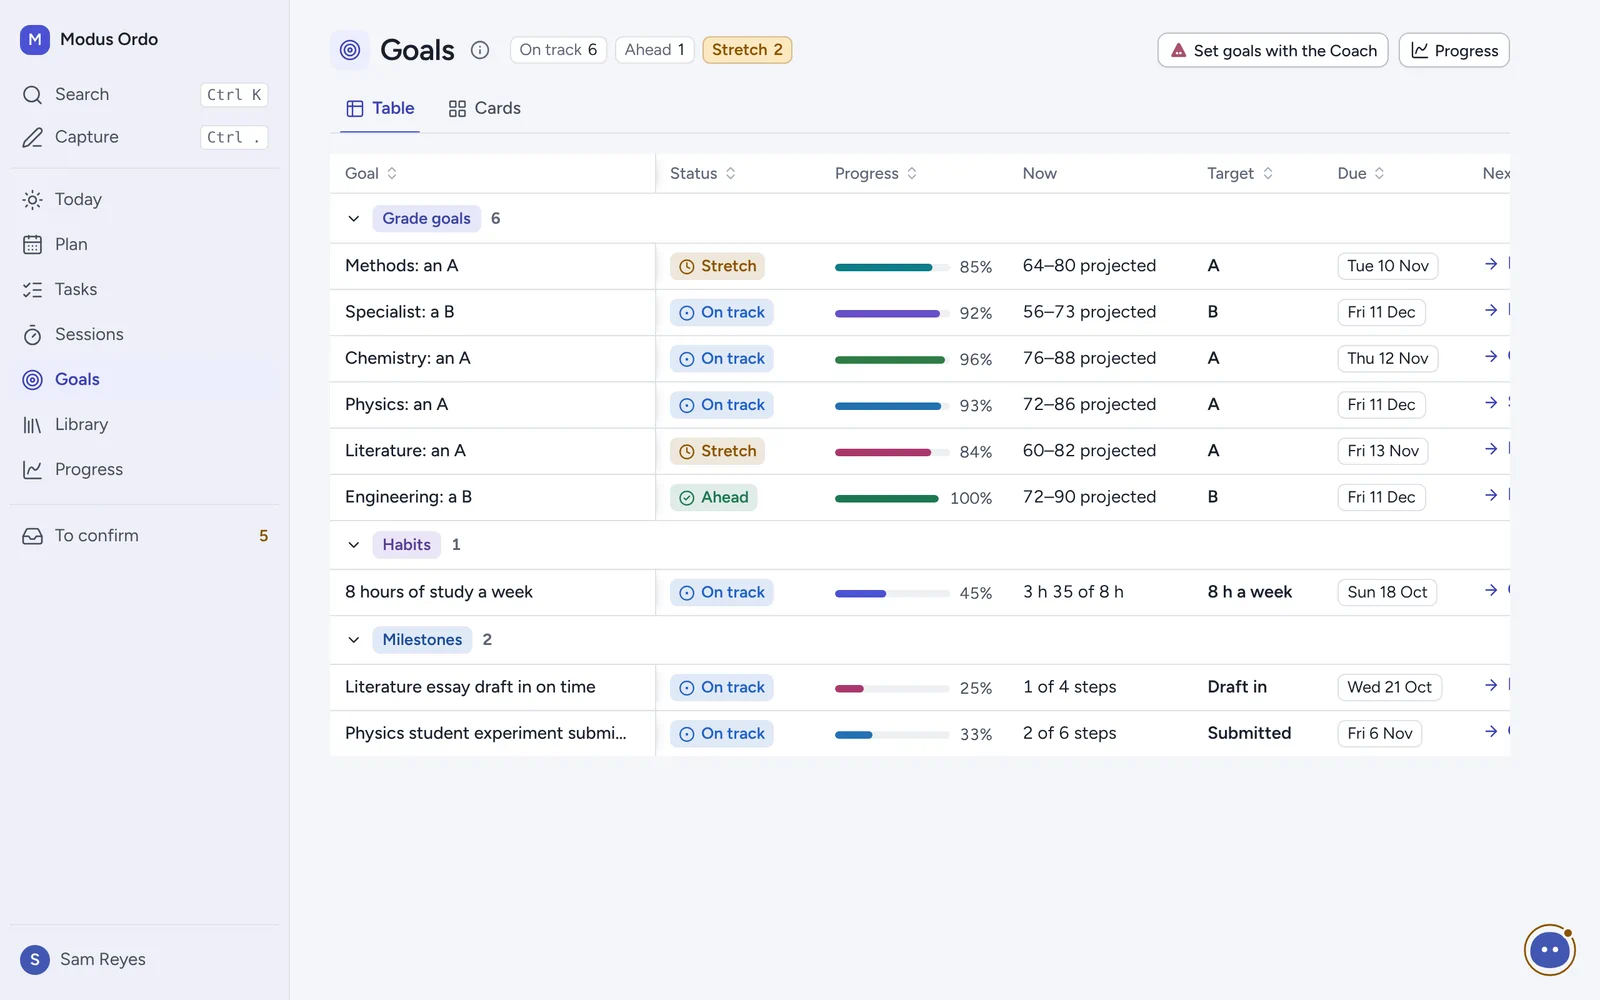Click the Modus Ordo logo
The height and width of the screenshot is (1000, 1600).
(35, 39)
